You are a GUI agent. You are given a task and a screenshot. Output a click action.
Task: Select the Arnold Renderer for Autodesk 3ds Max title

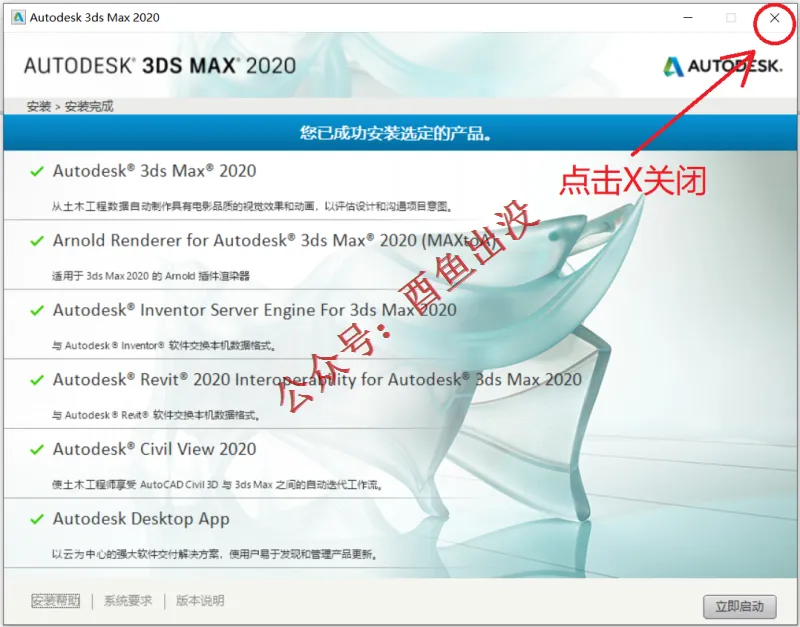pyautogui.click(x=274, y=240)
